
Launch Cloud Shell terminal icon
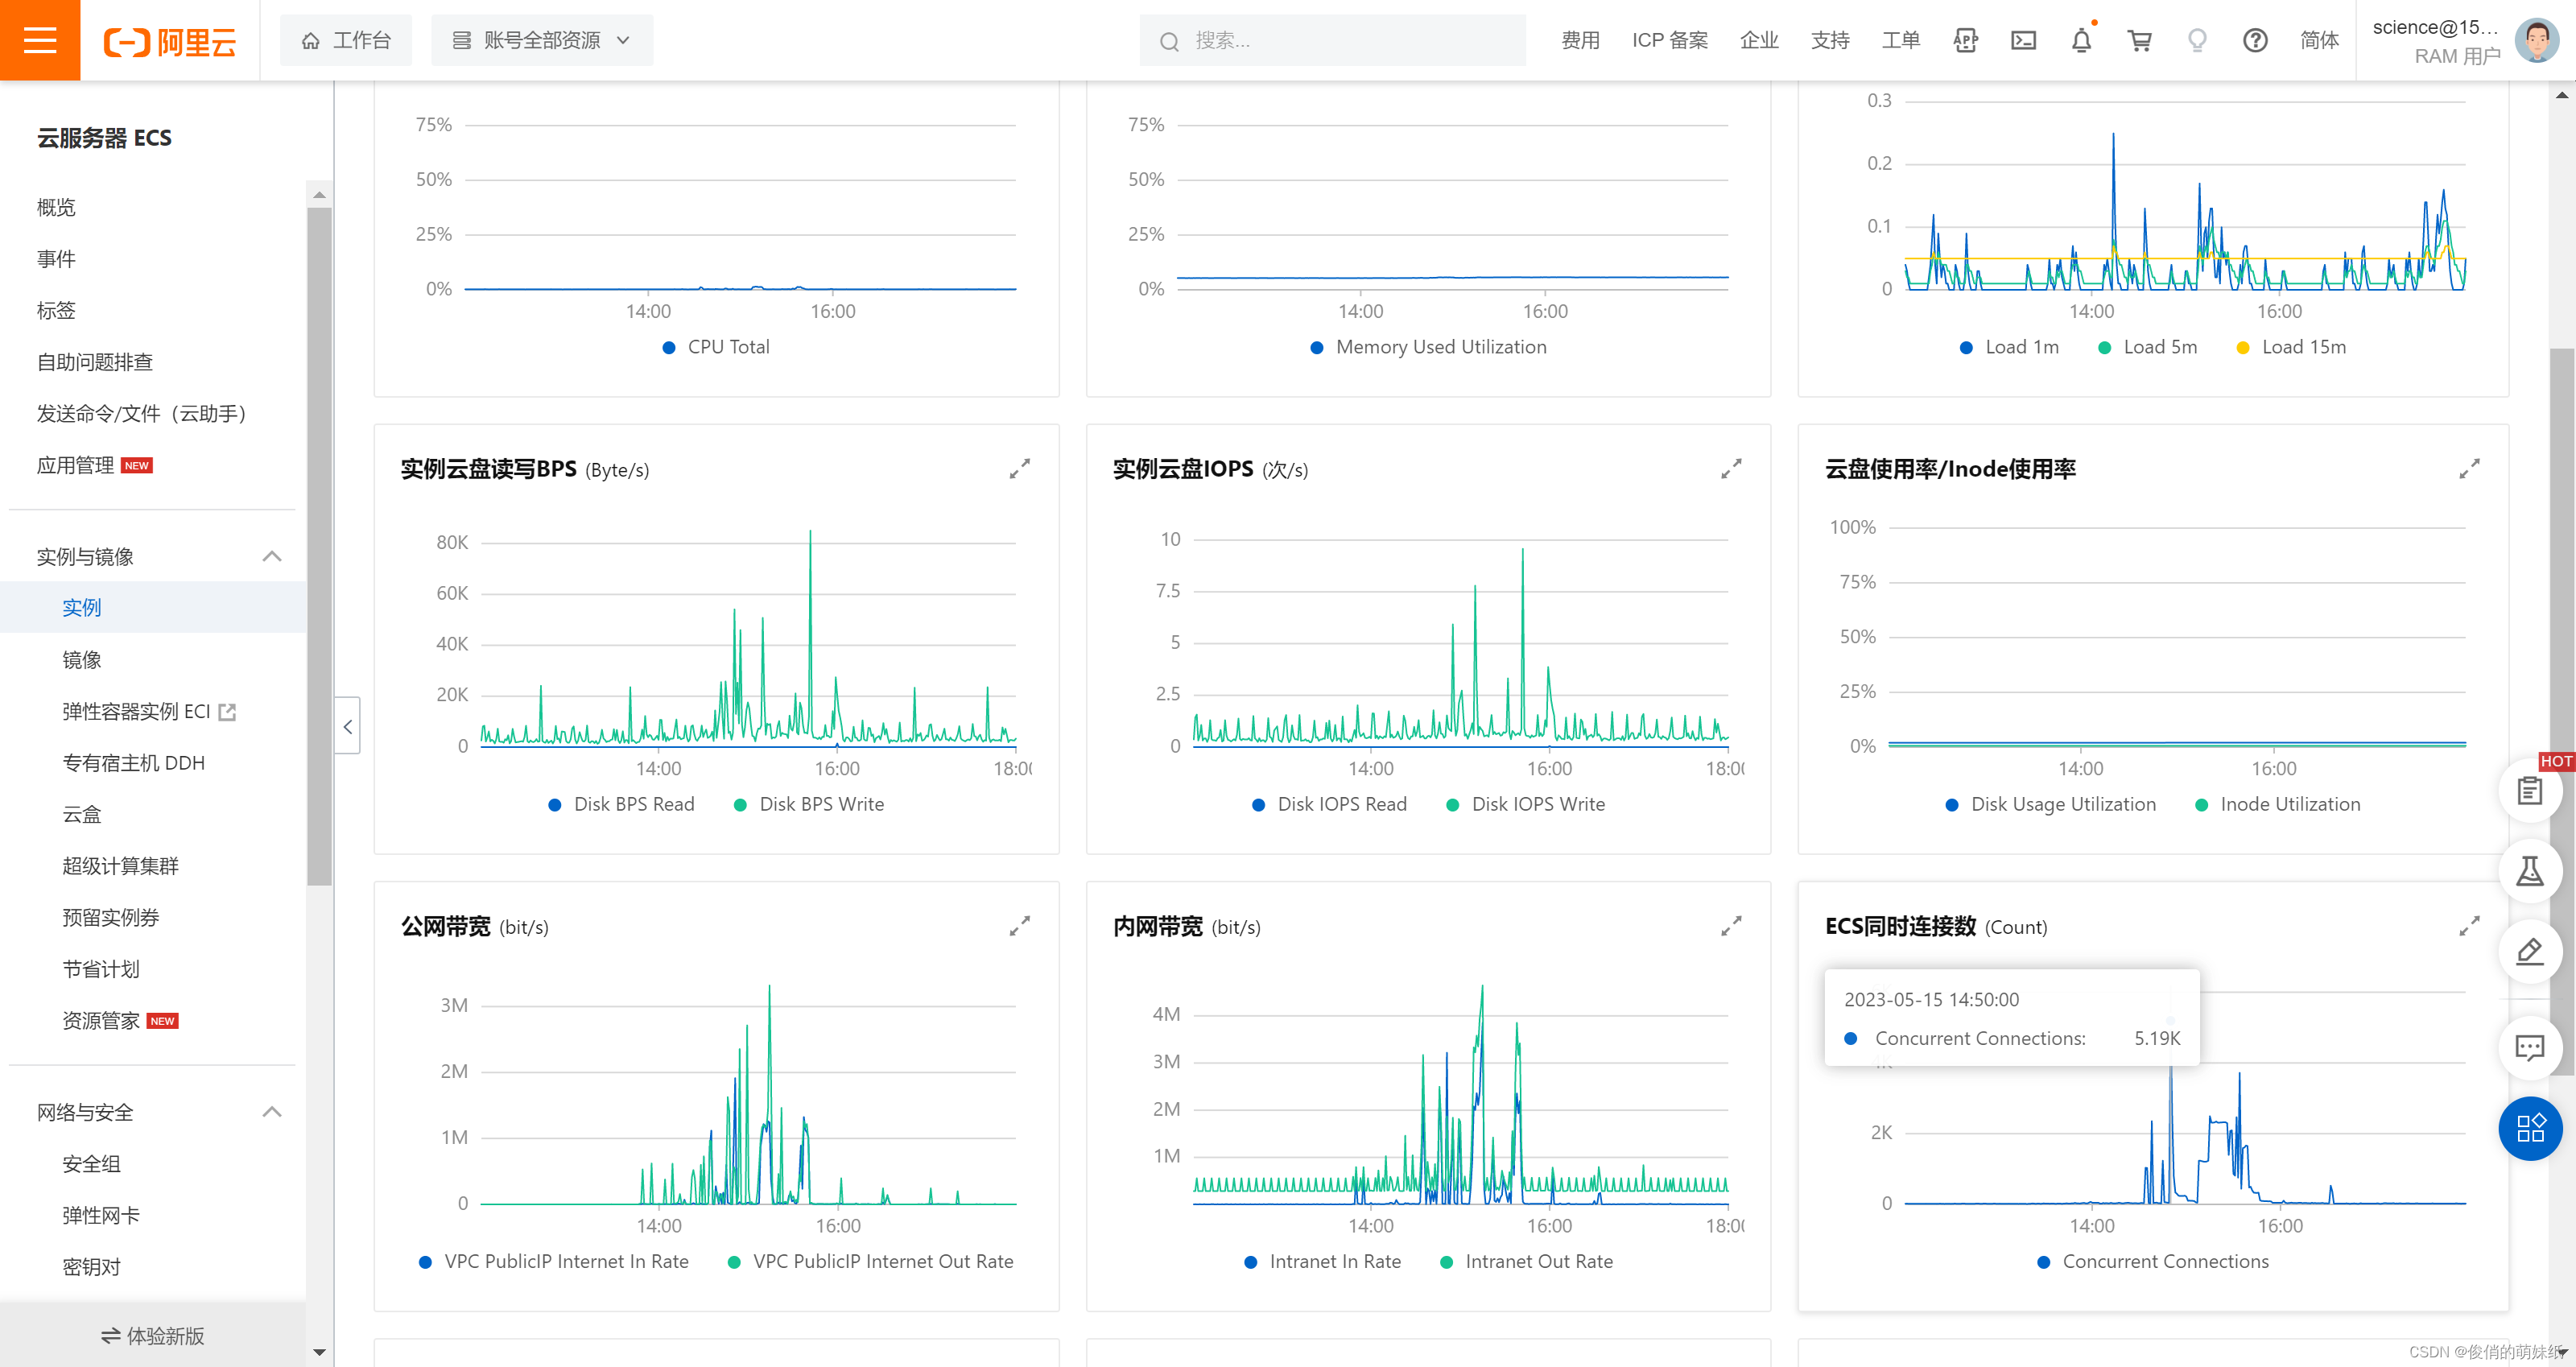coord(2023,40)
